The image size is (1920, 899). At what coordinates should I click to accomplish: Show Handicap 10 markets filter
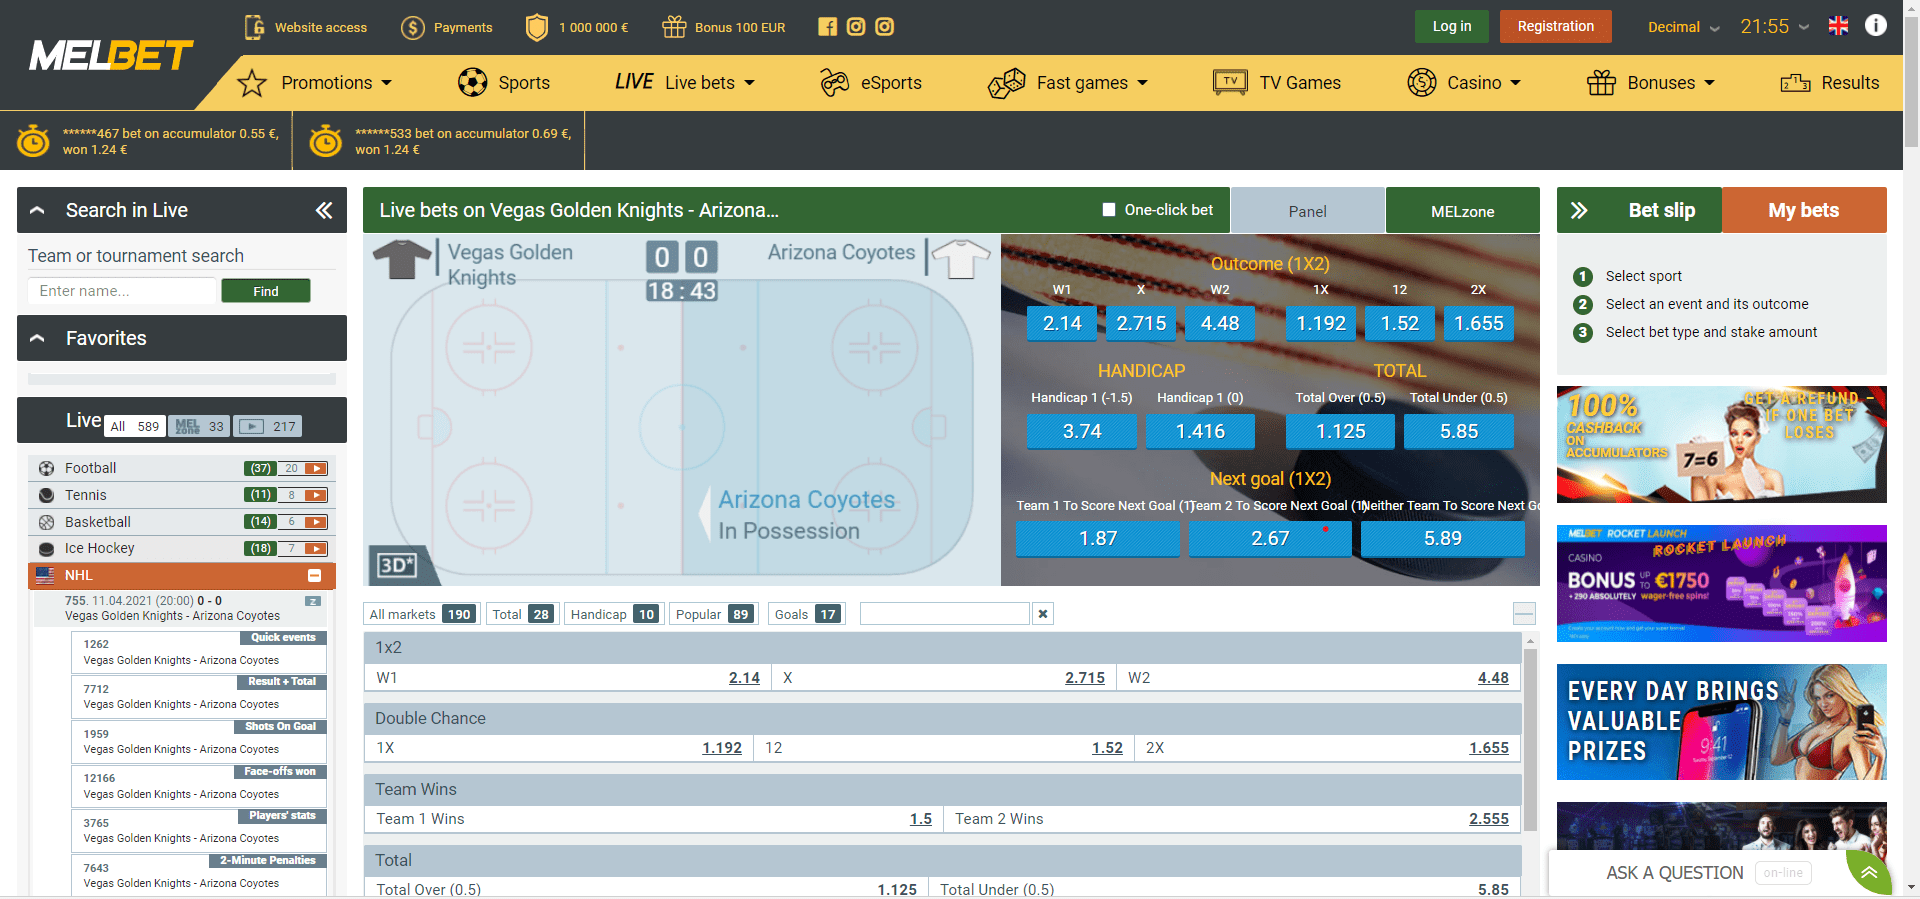pos(615,614)
